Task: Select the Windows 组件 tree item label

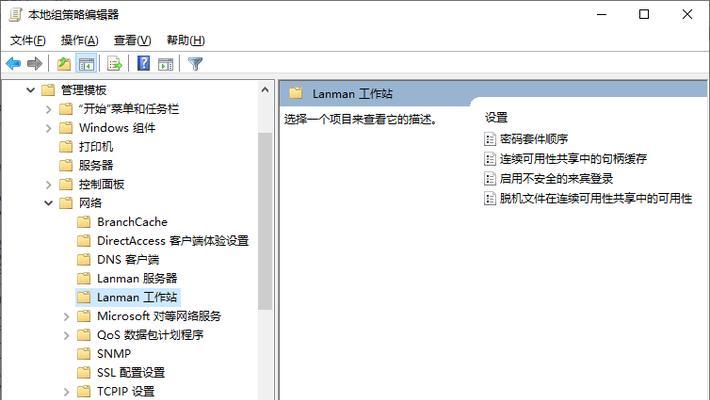Action: pyautogui.click(x=117, y=128)
